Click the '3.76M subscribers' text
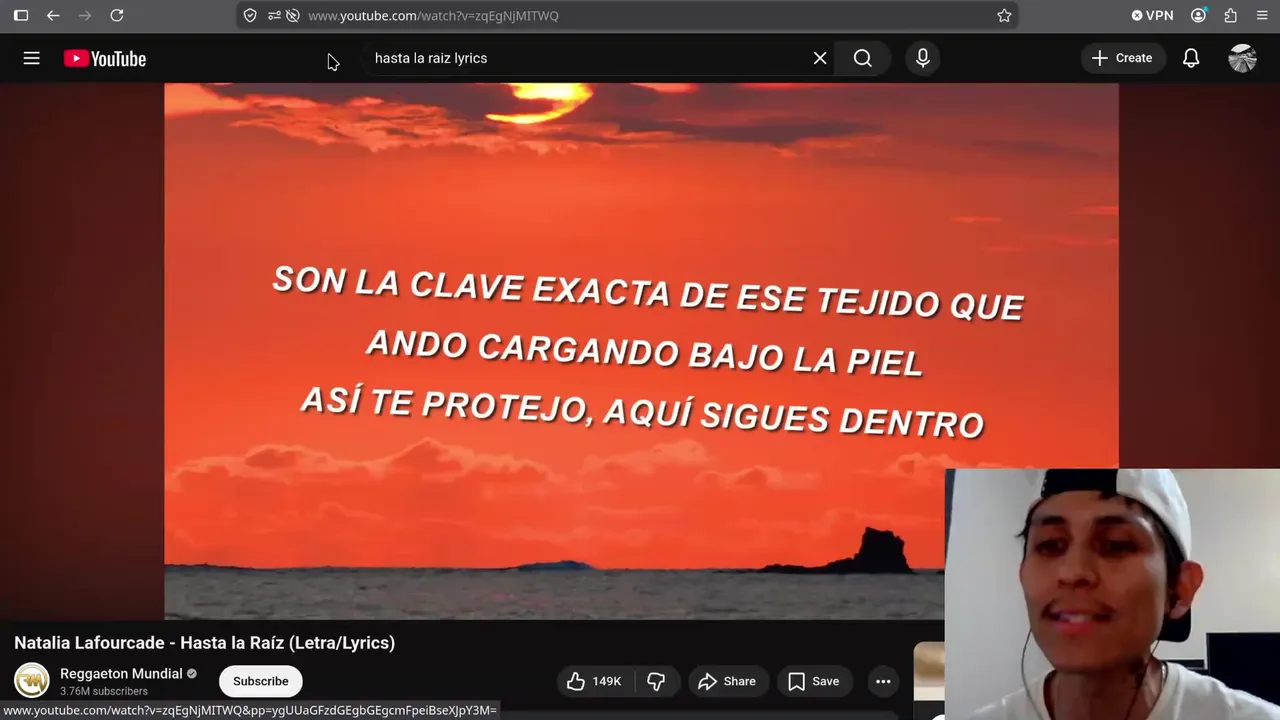Screen dimensions: 1280x720 [103, 691]
